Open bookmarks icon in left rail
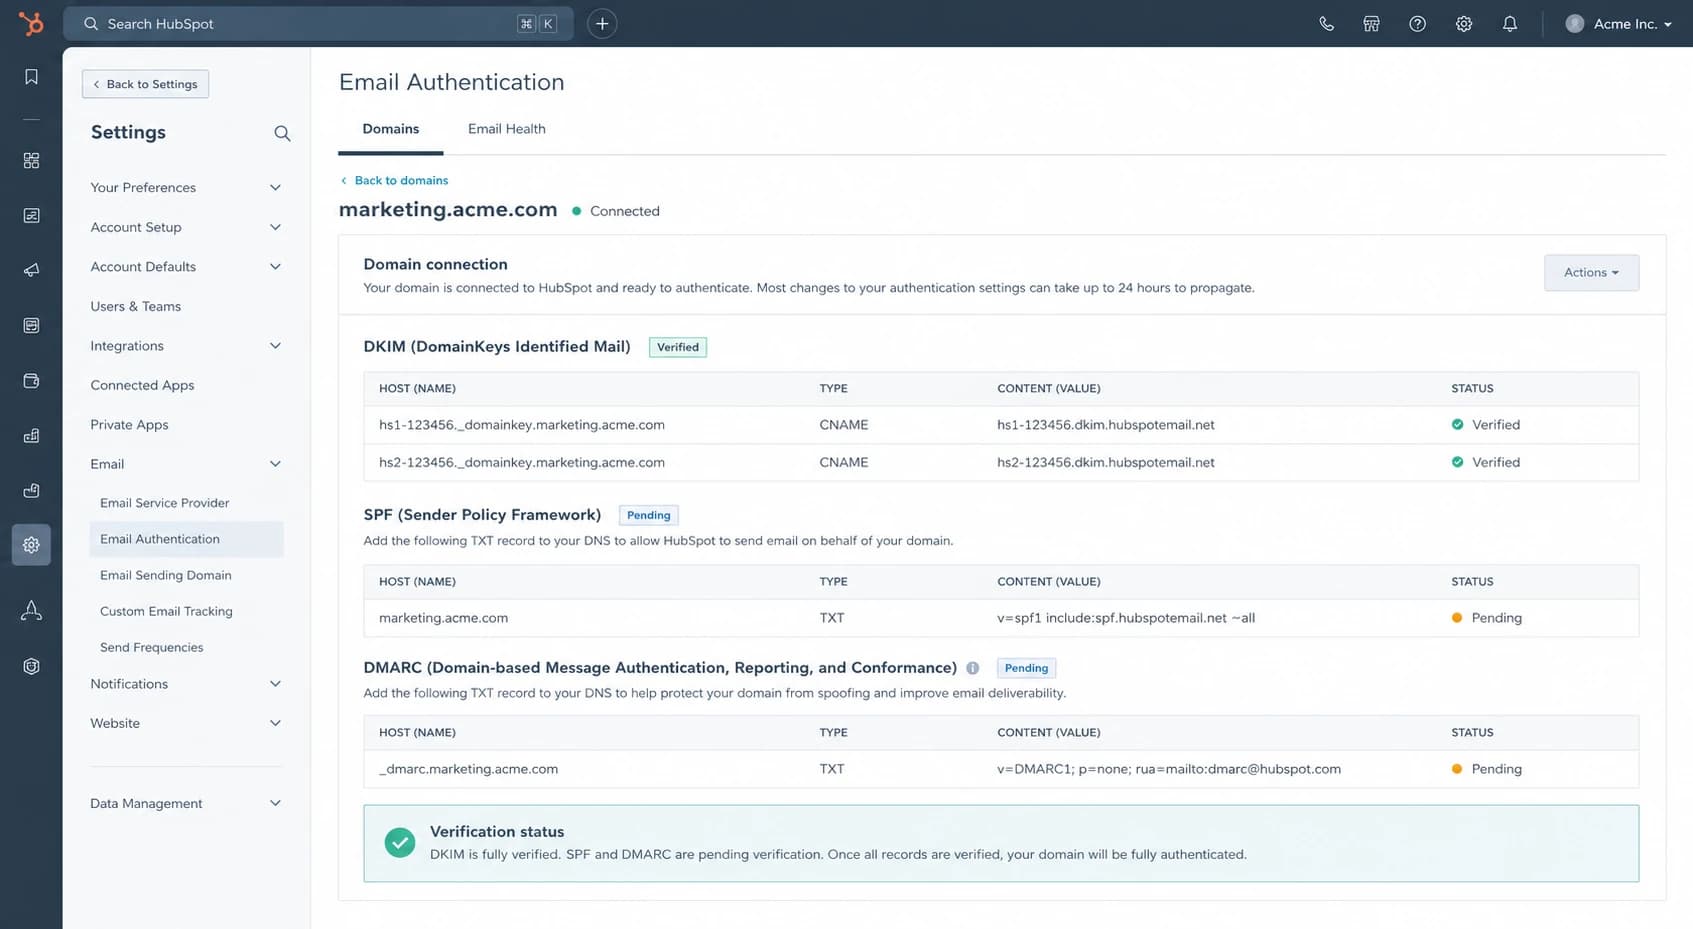1693x929 pixels. [x=31, y=77]
